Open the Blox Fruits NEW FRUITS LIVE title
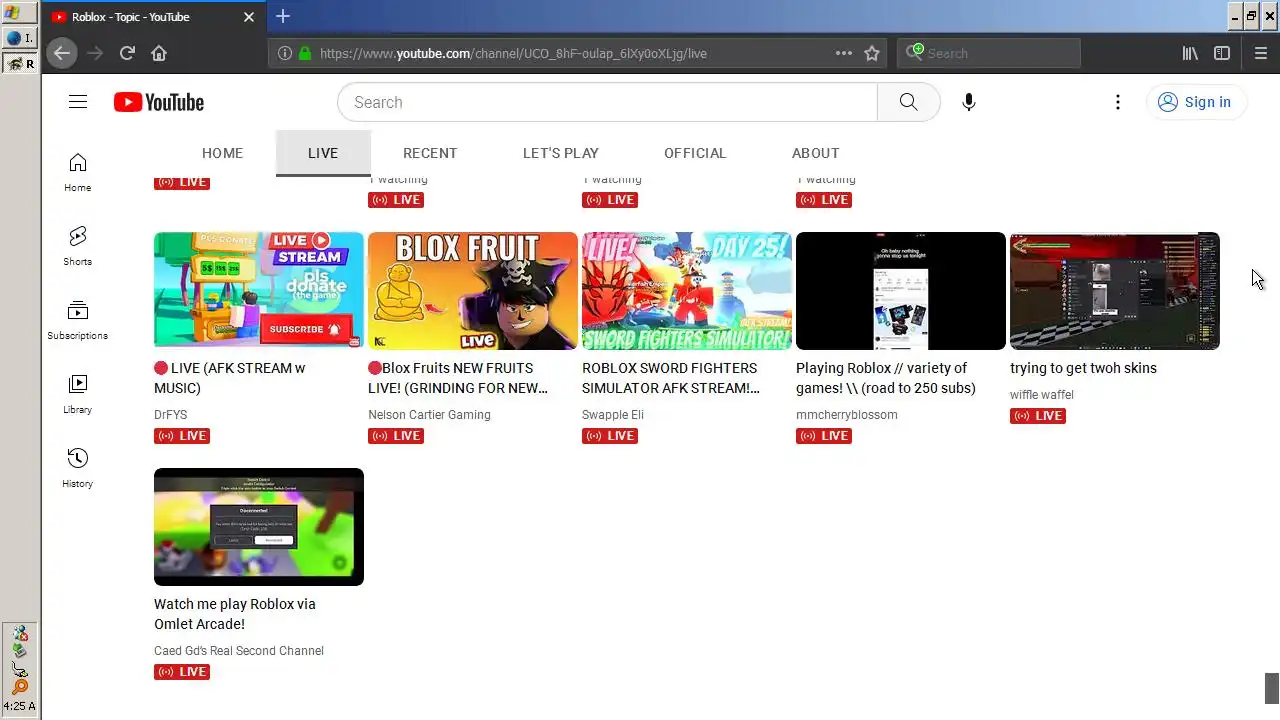Viewport: 1280px width, 720px height. 458,378
